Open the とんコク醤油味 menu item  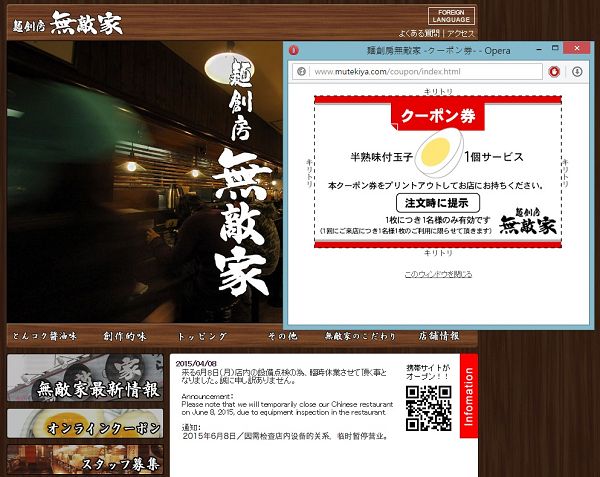click(44, 336)
